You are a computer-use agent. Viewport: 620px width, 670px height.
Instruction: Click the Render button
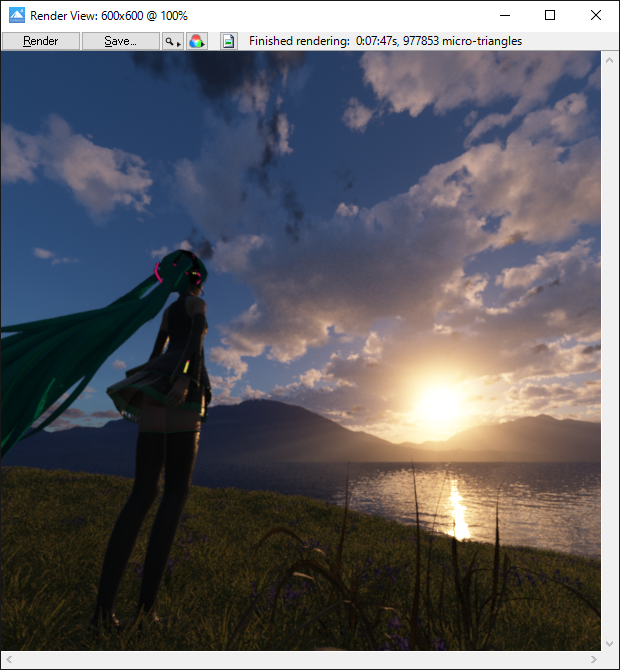(41, 41)
